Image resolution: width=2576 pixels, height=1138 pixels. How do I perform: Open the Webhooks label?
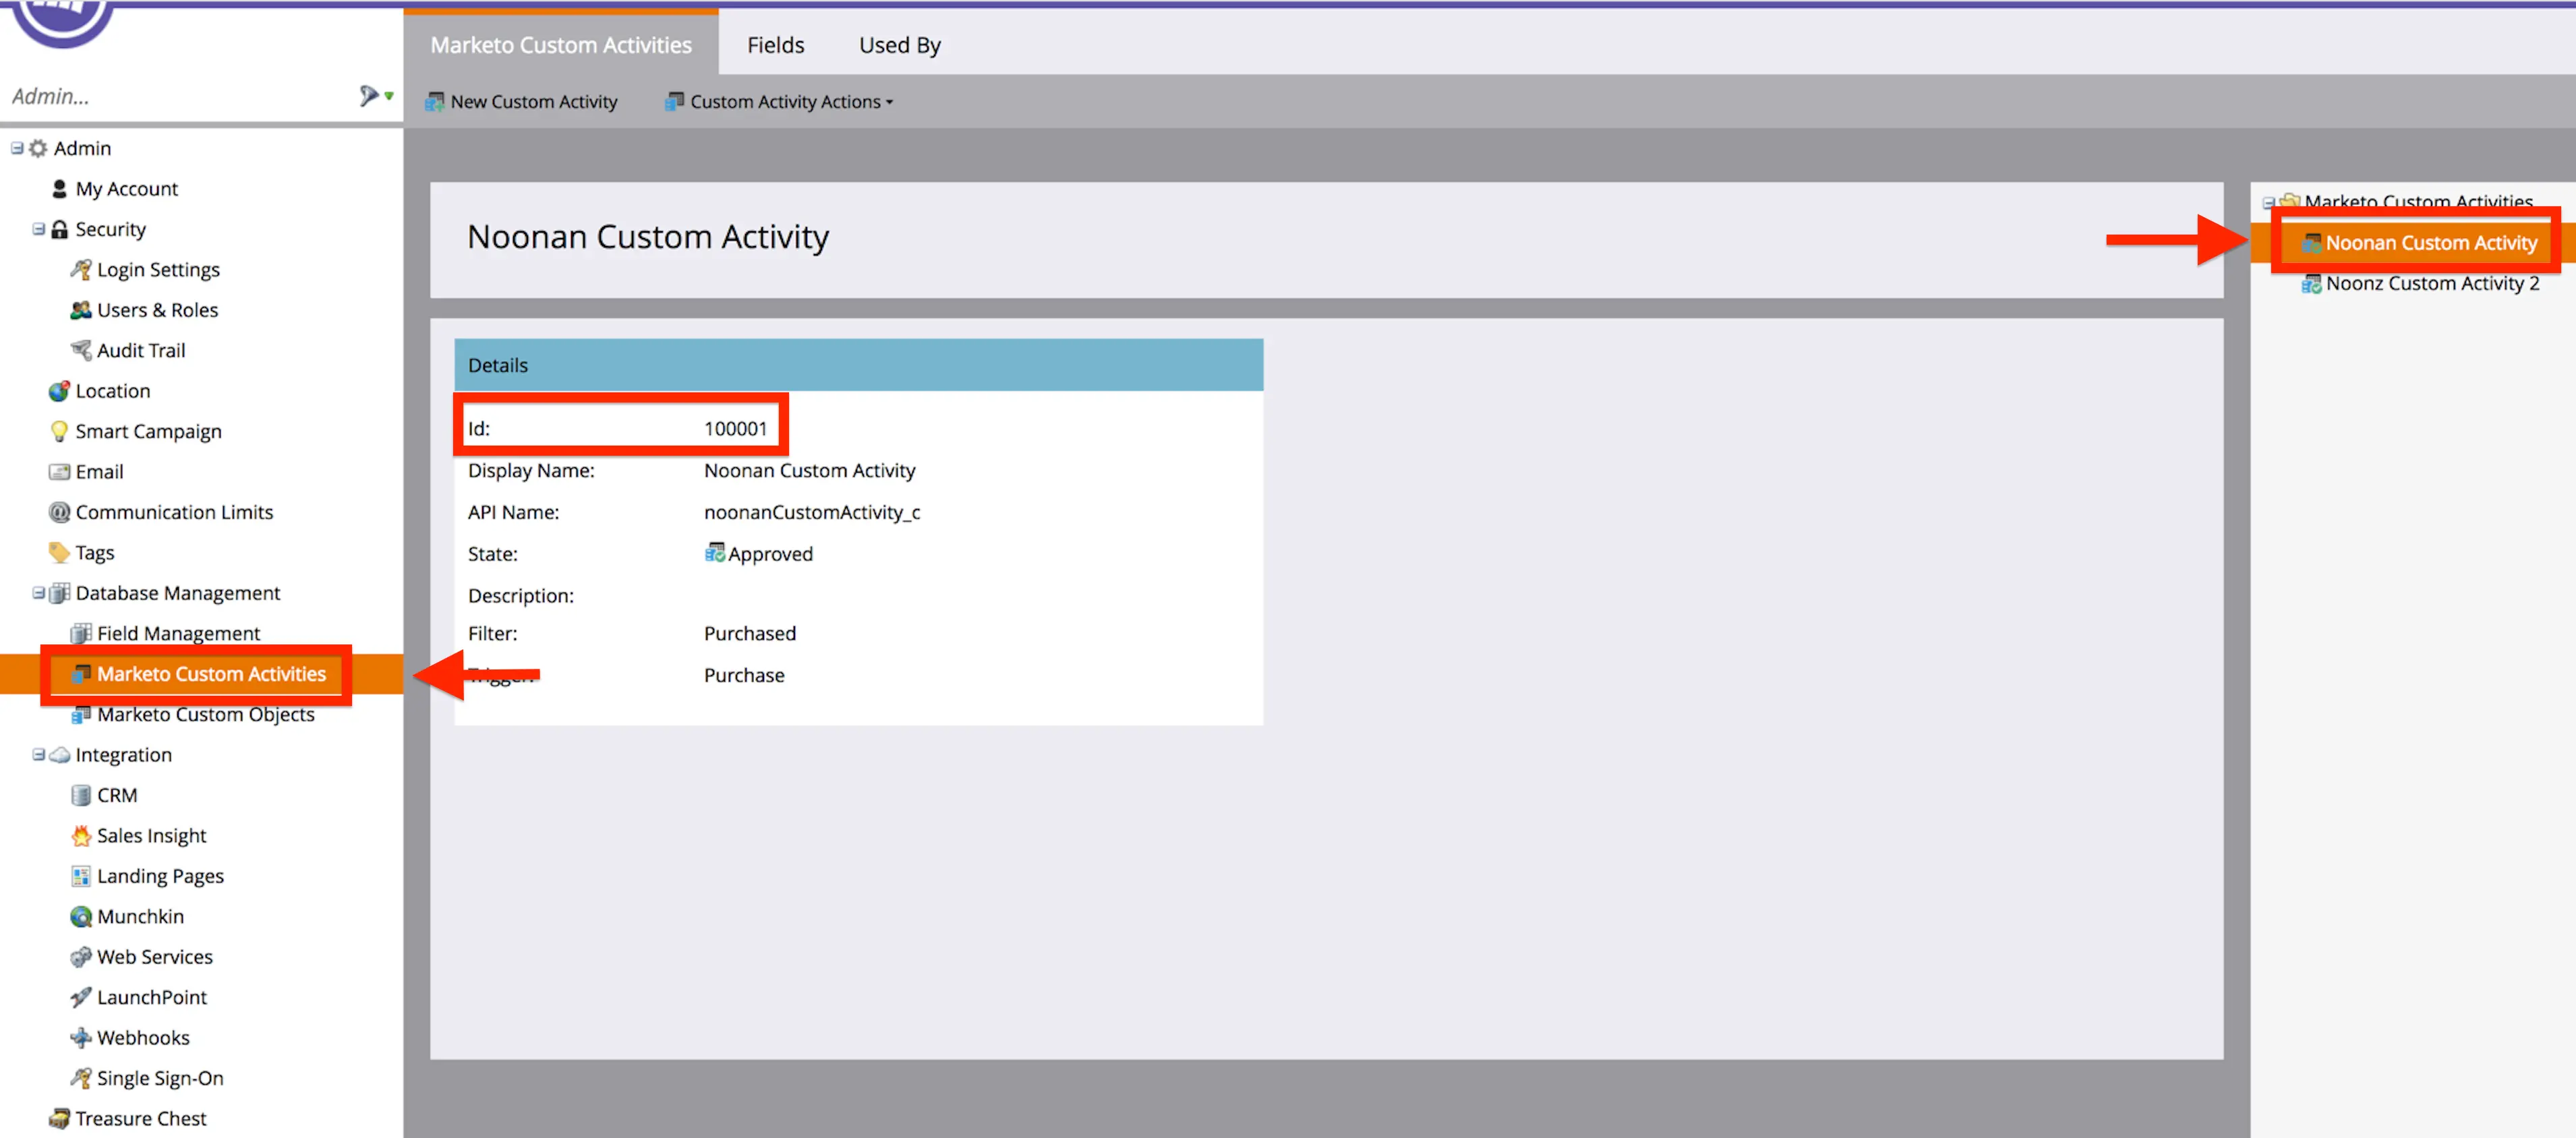tap(143, 1037)
